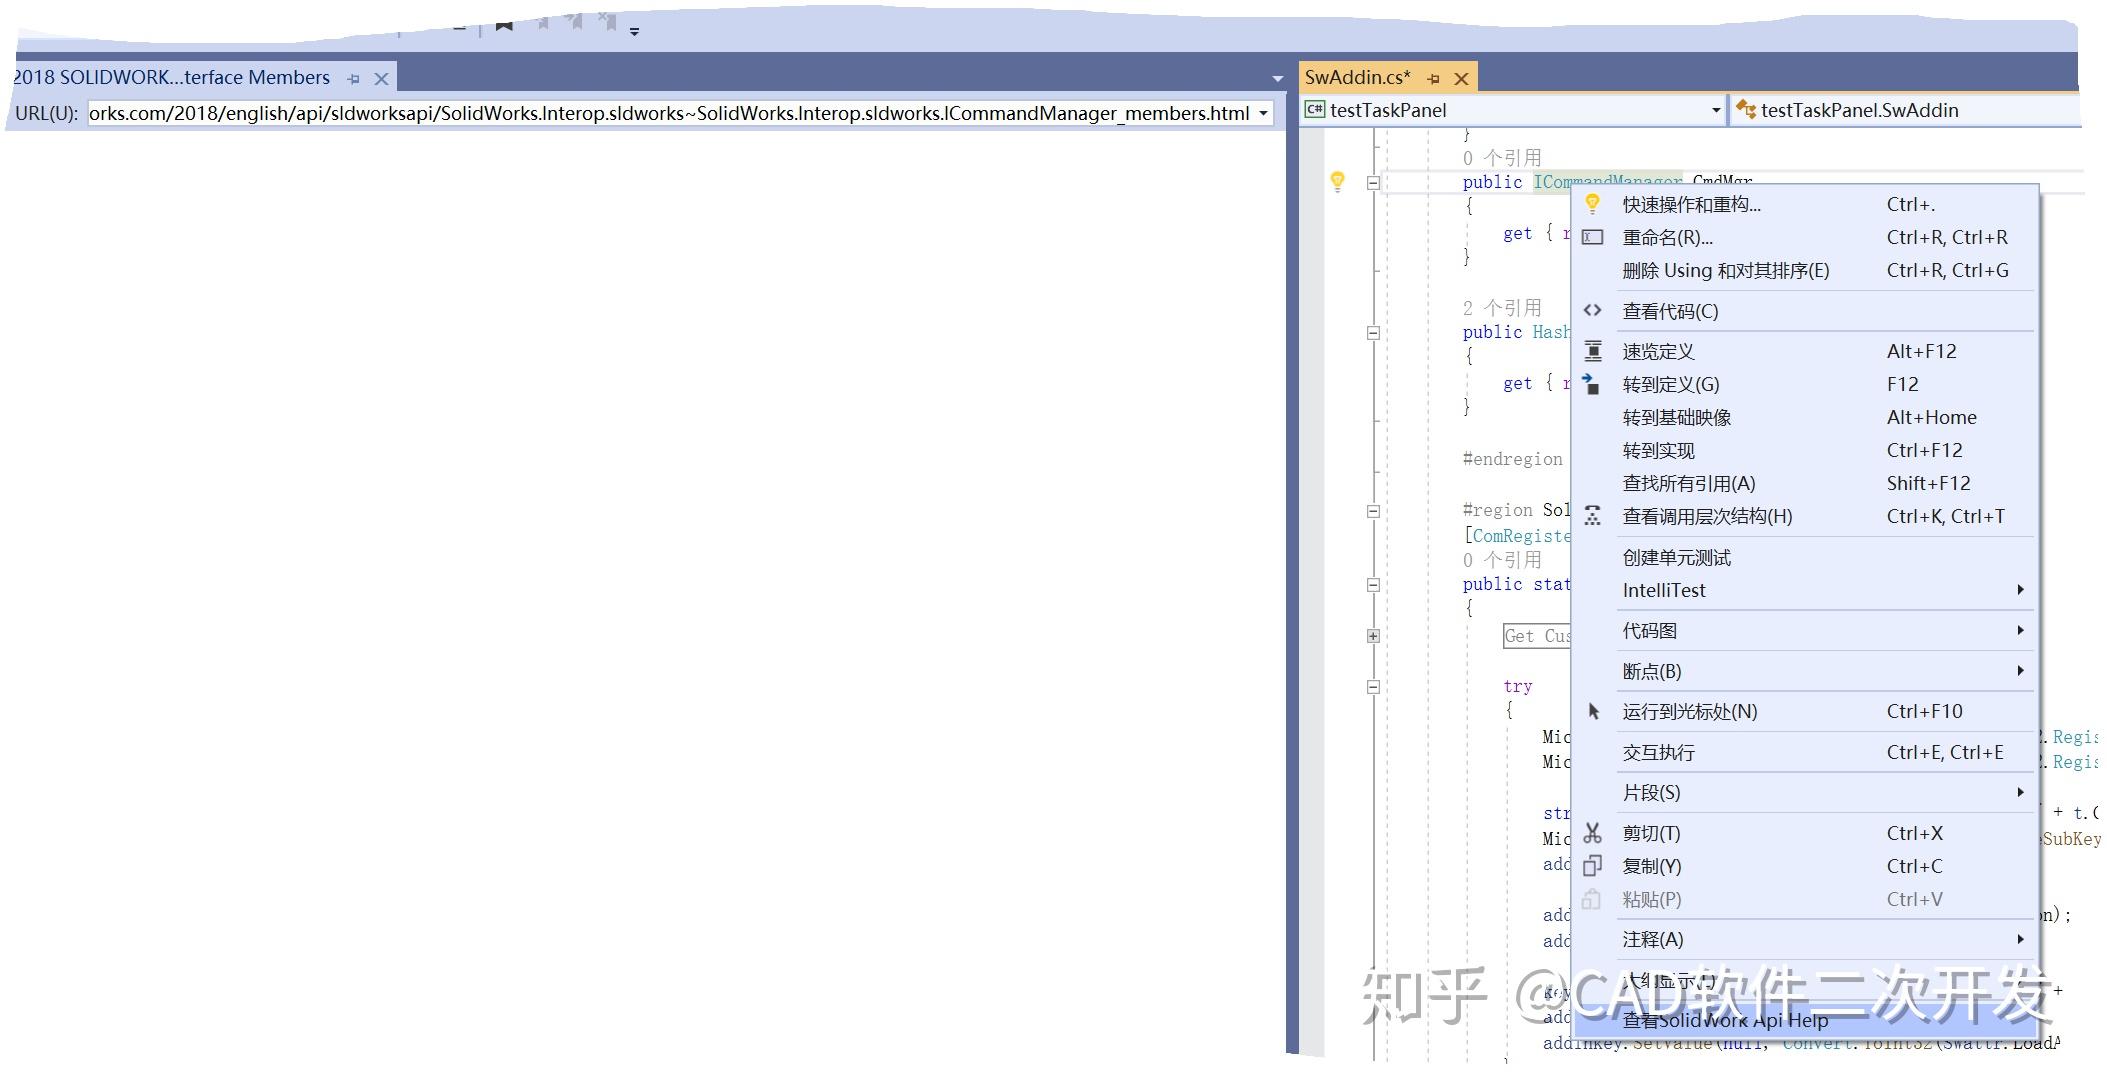The width and height of the screenshot is (2107, 1081).
Task: Pin the SOLIDWORK Interface Members tab
Action: pos(353,78)
